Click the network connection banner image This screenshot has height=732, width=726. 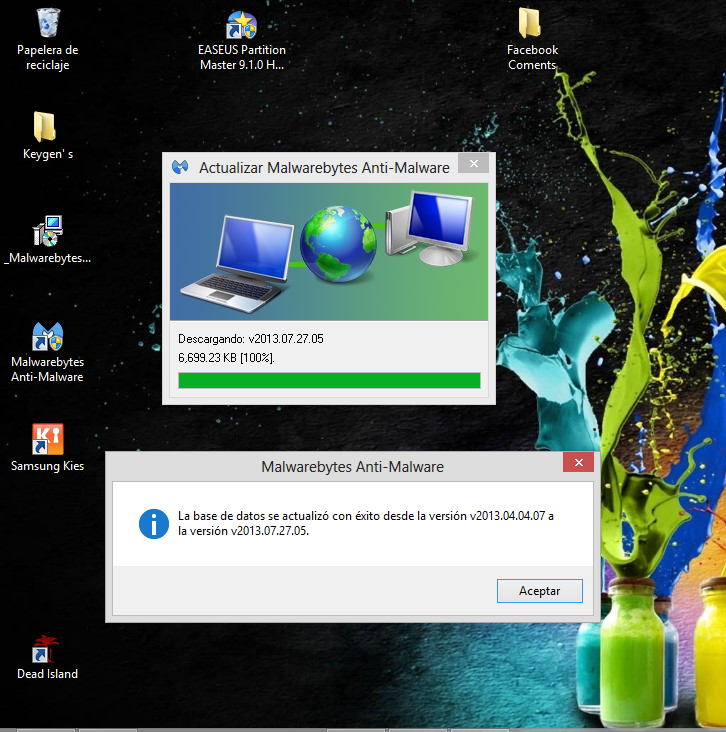click(x=329, y=252)
